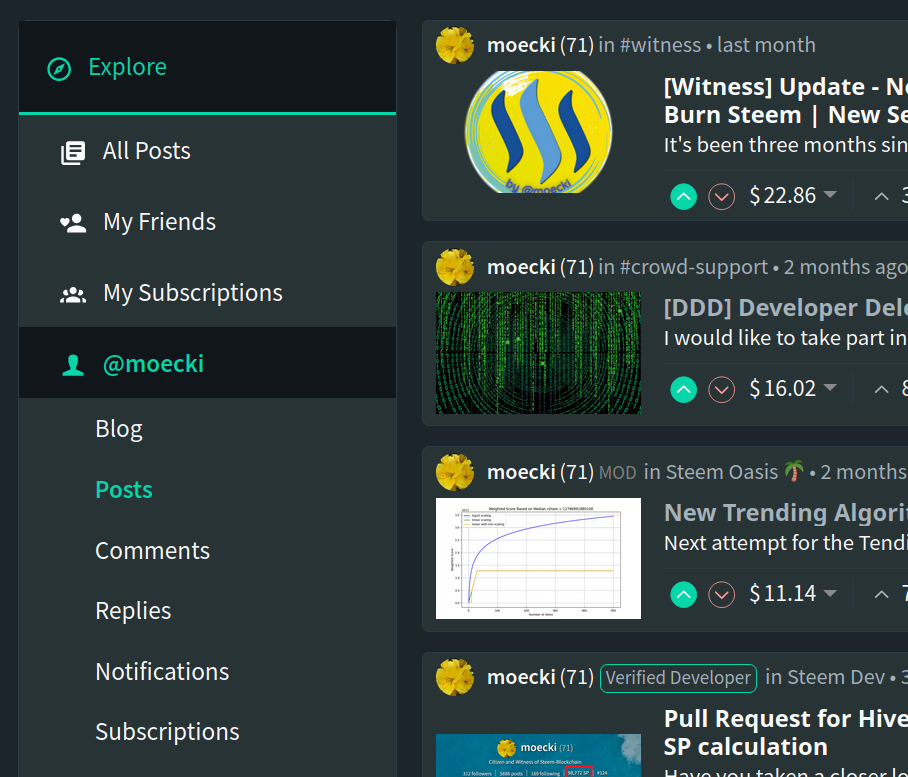
Task: Click the person icon beside @moecki
Action: (x=74, y=365)
